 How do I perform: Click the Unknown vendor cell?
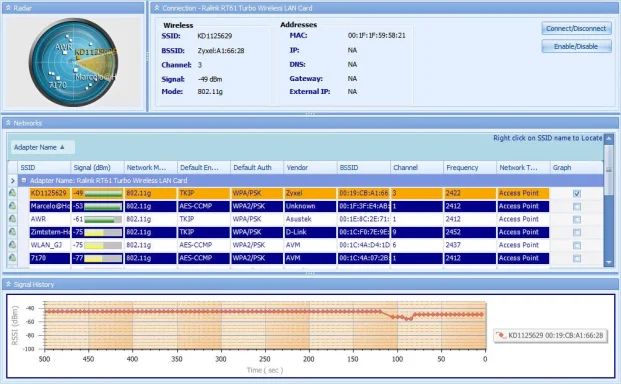point(310,206)
